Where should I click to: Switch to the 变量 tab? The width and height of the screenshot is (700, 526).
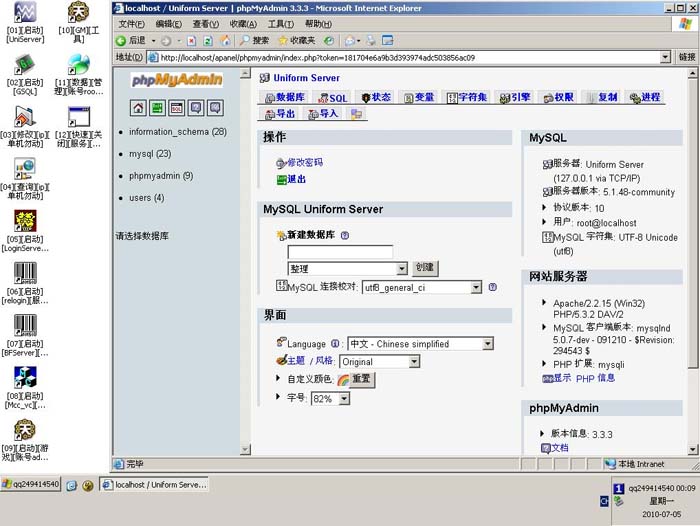pos(419,97)
